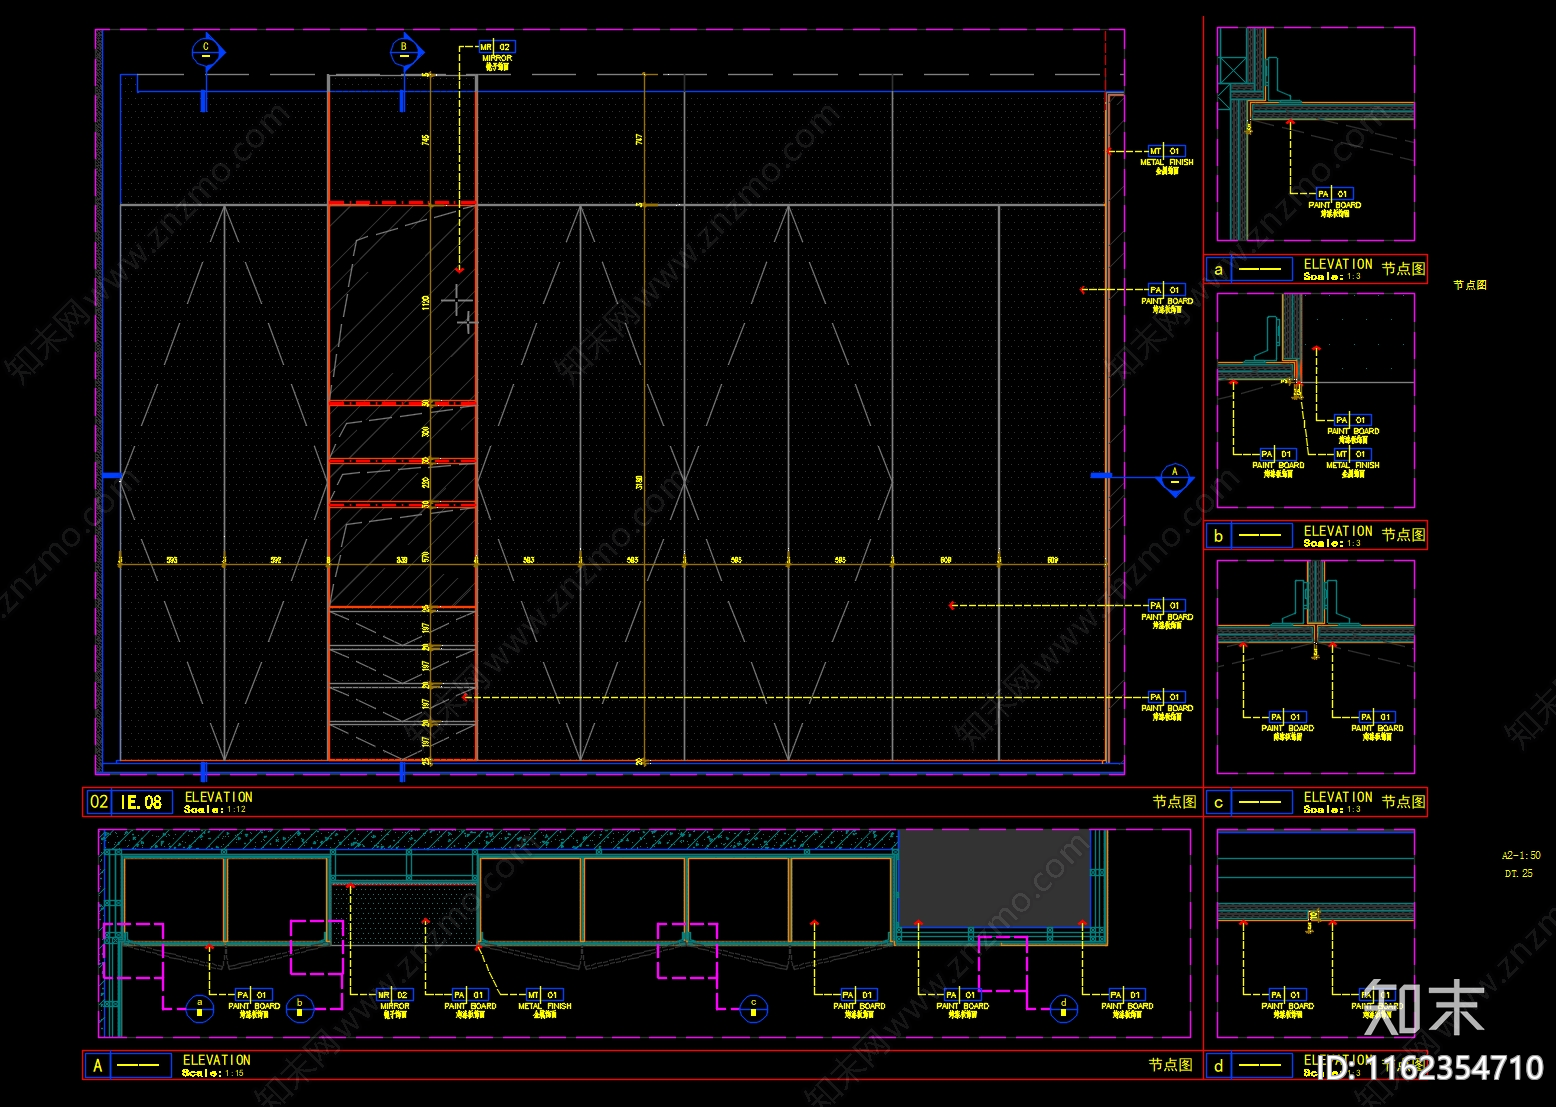The height and width of the screenshot is (1107, 1556).
Task: Click the 745 vertical dimension near the top
Action: click(x=426, y=140)
